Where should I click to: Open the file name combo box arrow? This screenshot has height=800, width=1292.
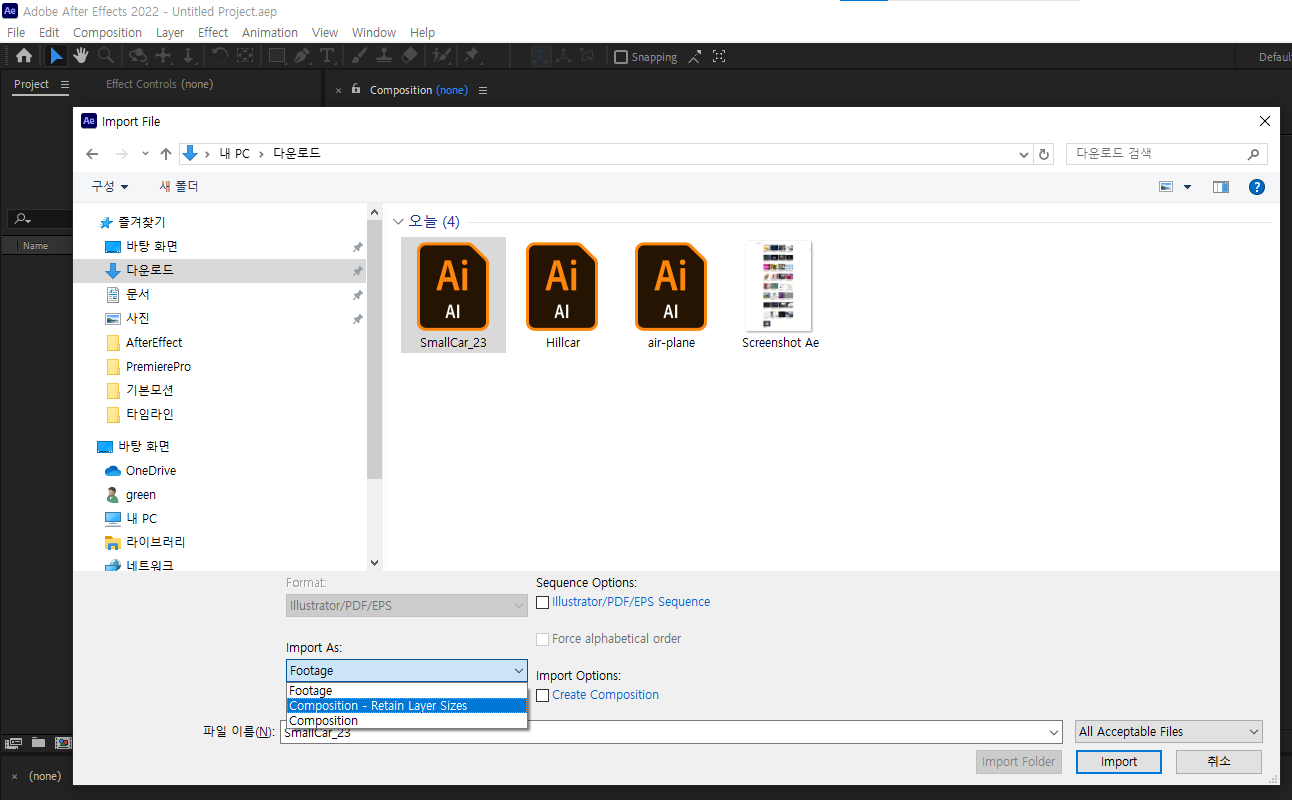pos(1053,732)
